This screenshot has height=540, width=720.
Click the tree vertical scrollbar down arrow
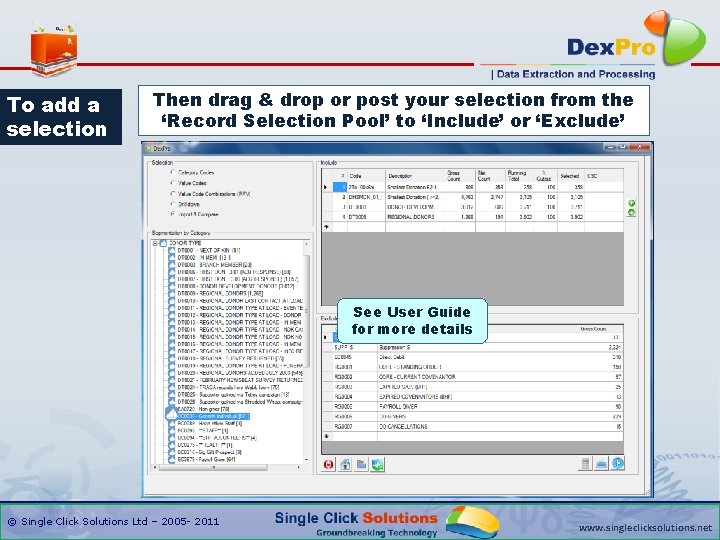[x=306, y=460]
